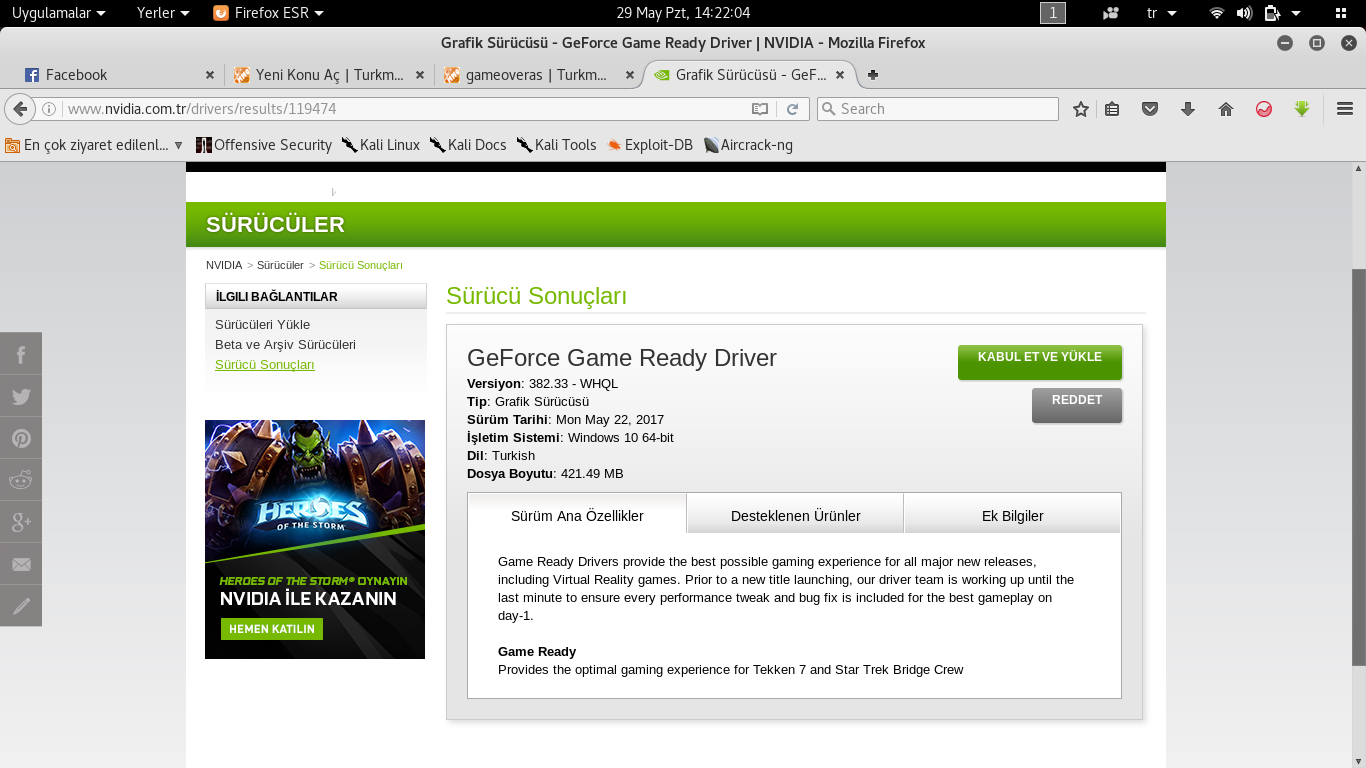
Task: Click the page vertical scrollbar thumb
Action: [1359, 467]
